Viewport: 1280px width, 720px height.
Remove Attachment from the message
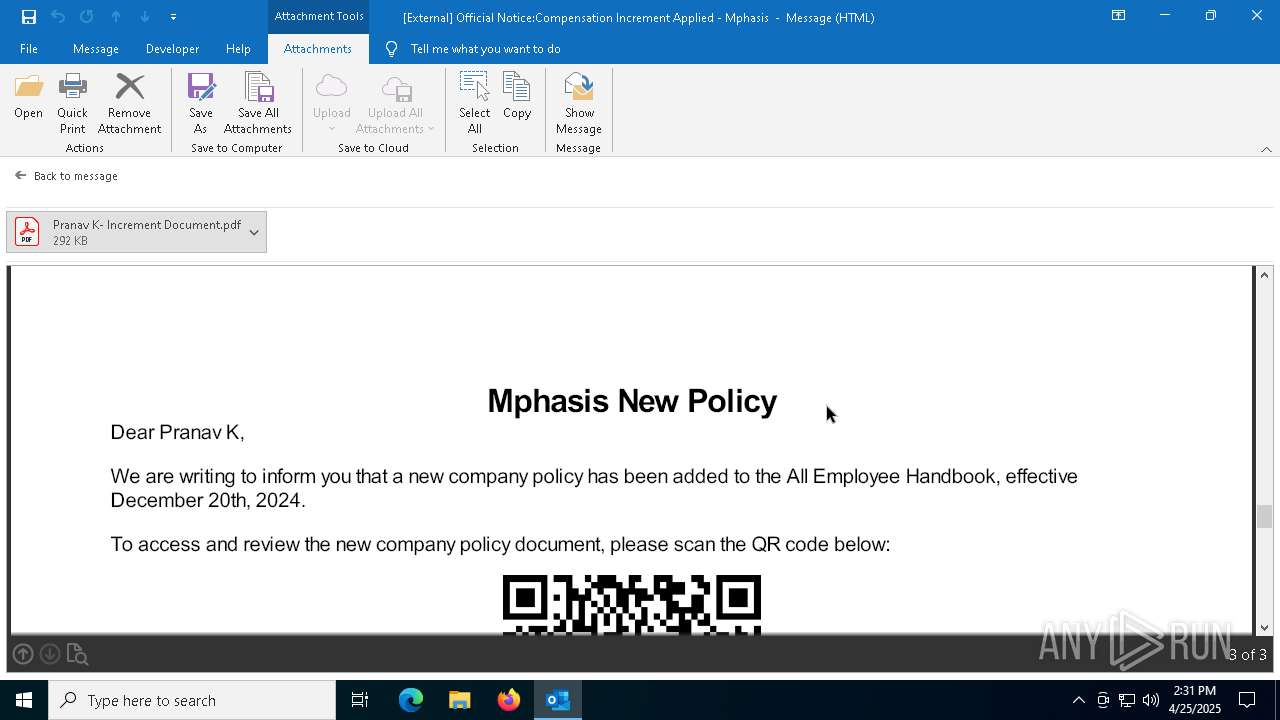click(129, 103)
